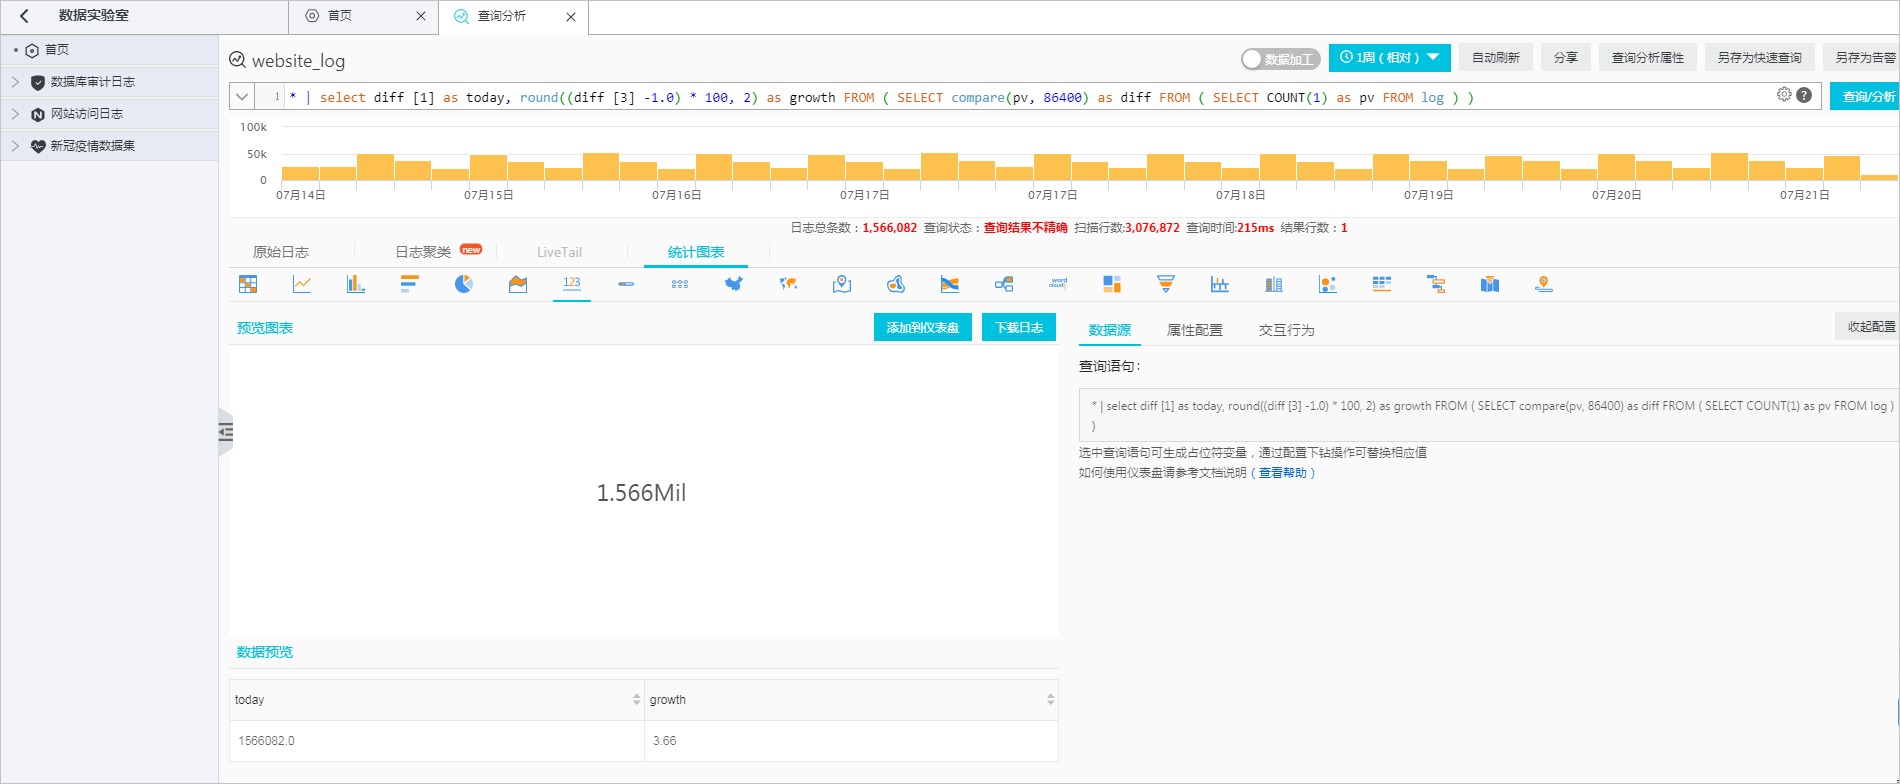Click the 添加到仪表盘 button

pyautogui.click(x=923, y=328)
